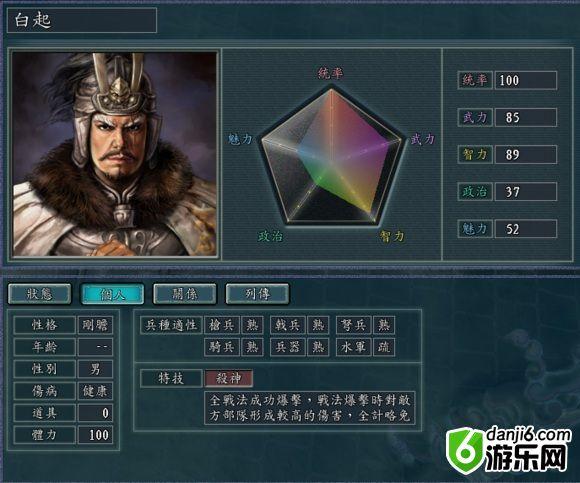Click the pentagon ability radar chart

(331, 156)
